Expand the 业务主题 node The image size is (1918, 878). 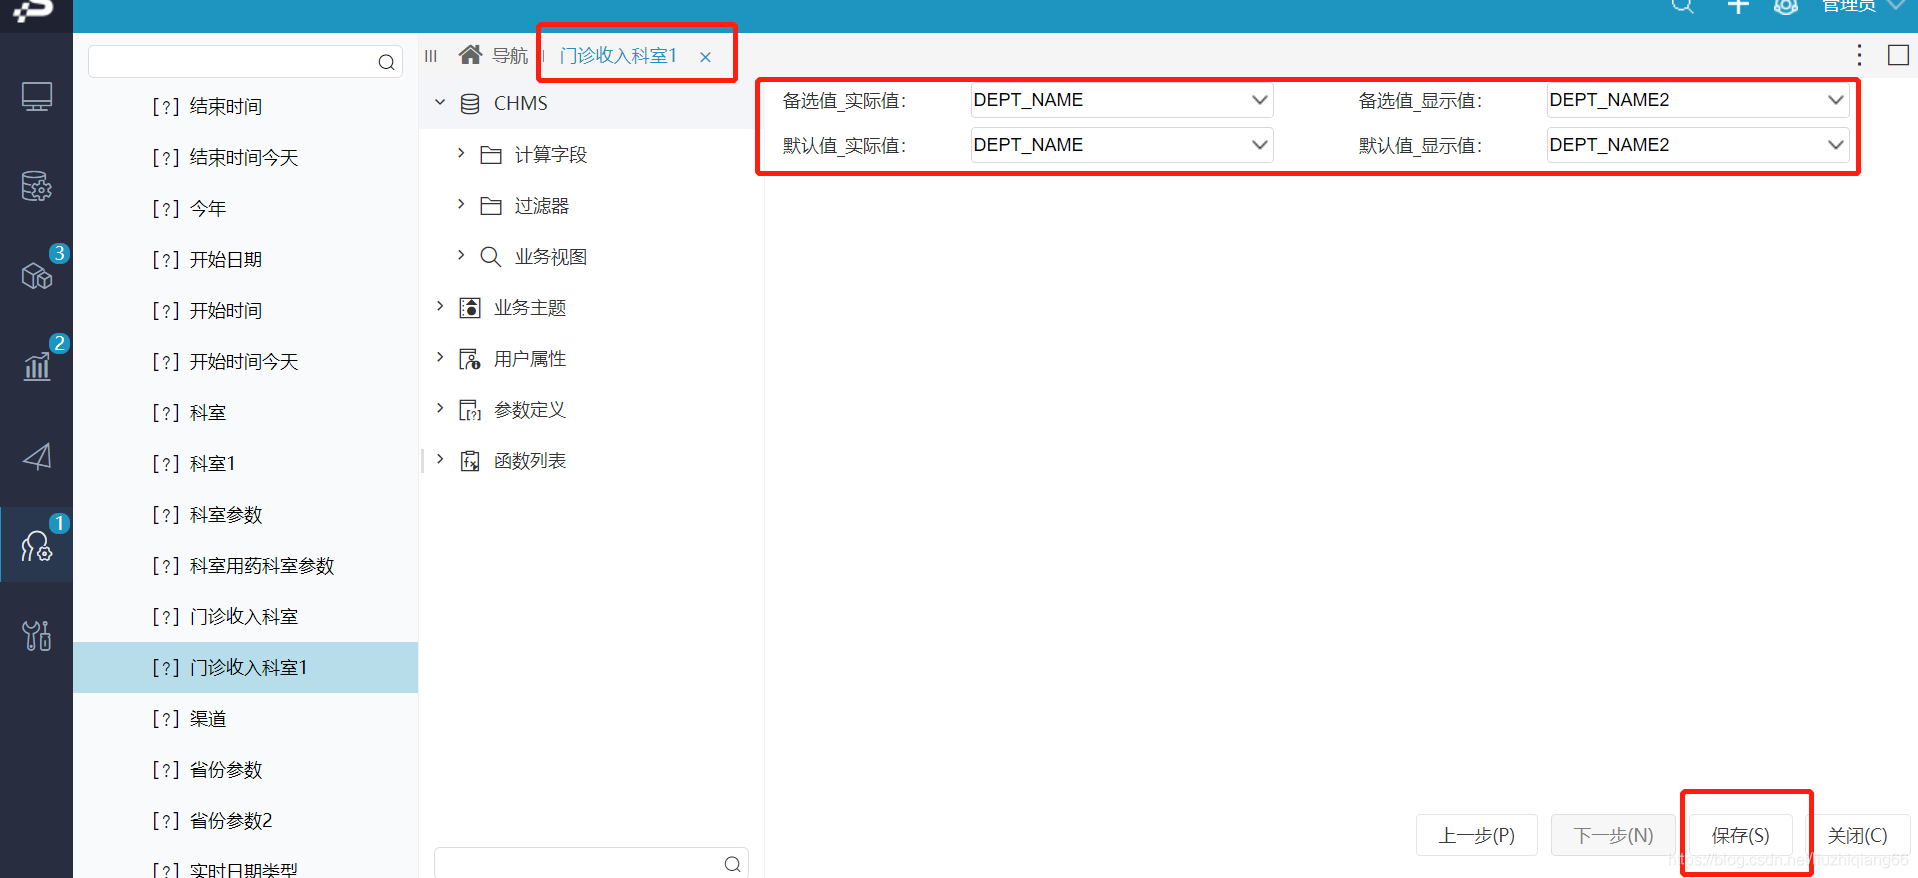[x=439, y=306]
